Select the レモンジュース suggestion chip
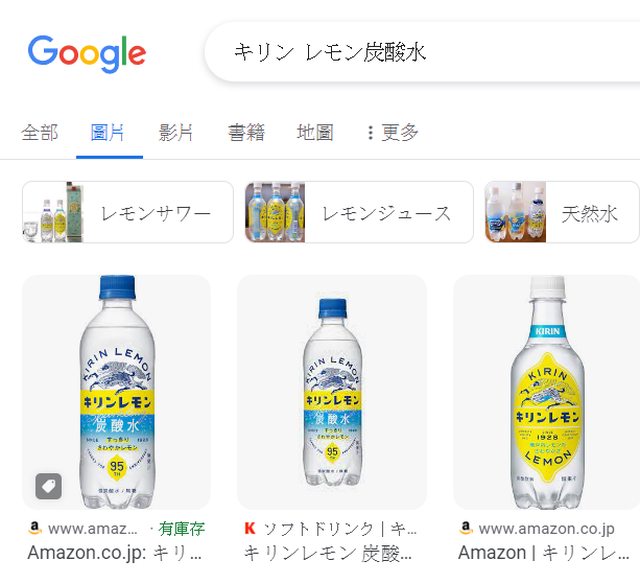This screenshot has height=584, width=640. (359, 212)
